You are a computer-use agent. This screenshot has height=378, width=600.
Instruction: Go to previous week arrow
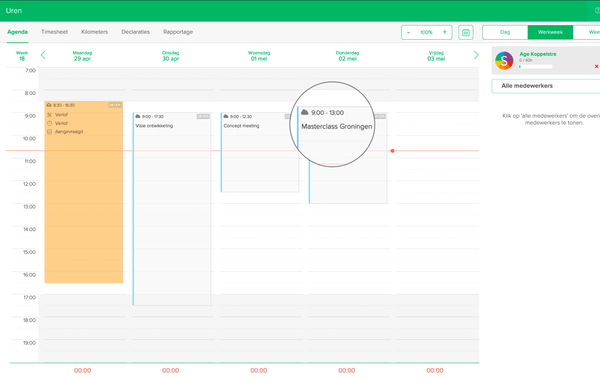43,55
